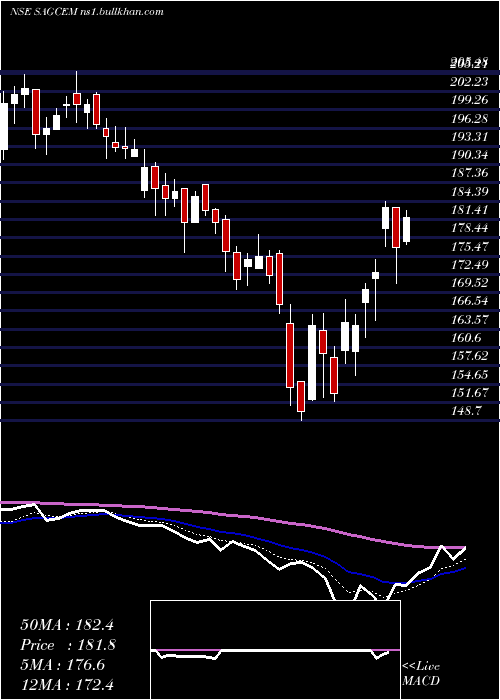
Task: Click the 166.54 price axis label
Action: [469, 301]
